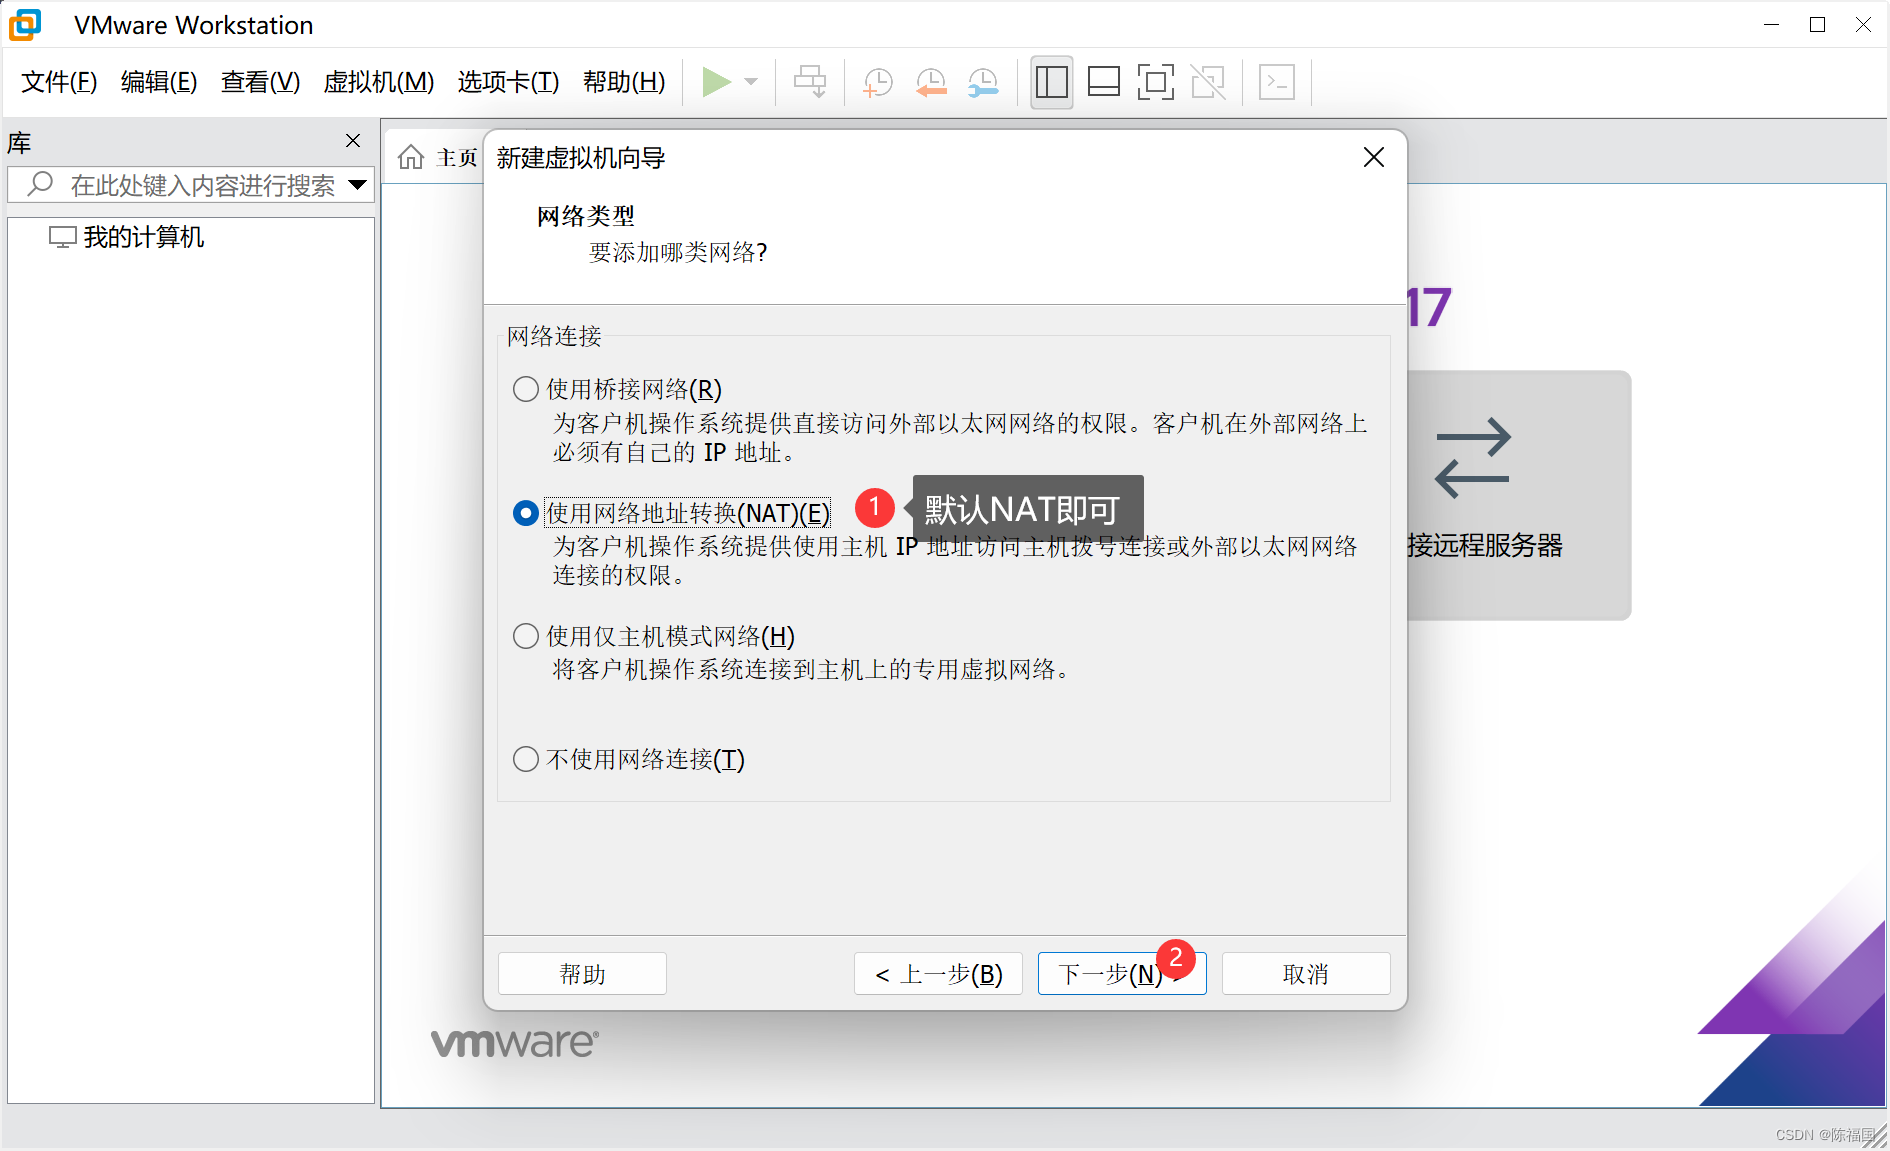Viewport: 1890px width, 1151px height.
Task: Select 我的计算机 in the library tree
Action: point(144,237)
